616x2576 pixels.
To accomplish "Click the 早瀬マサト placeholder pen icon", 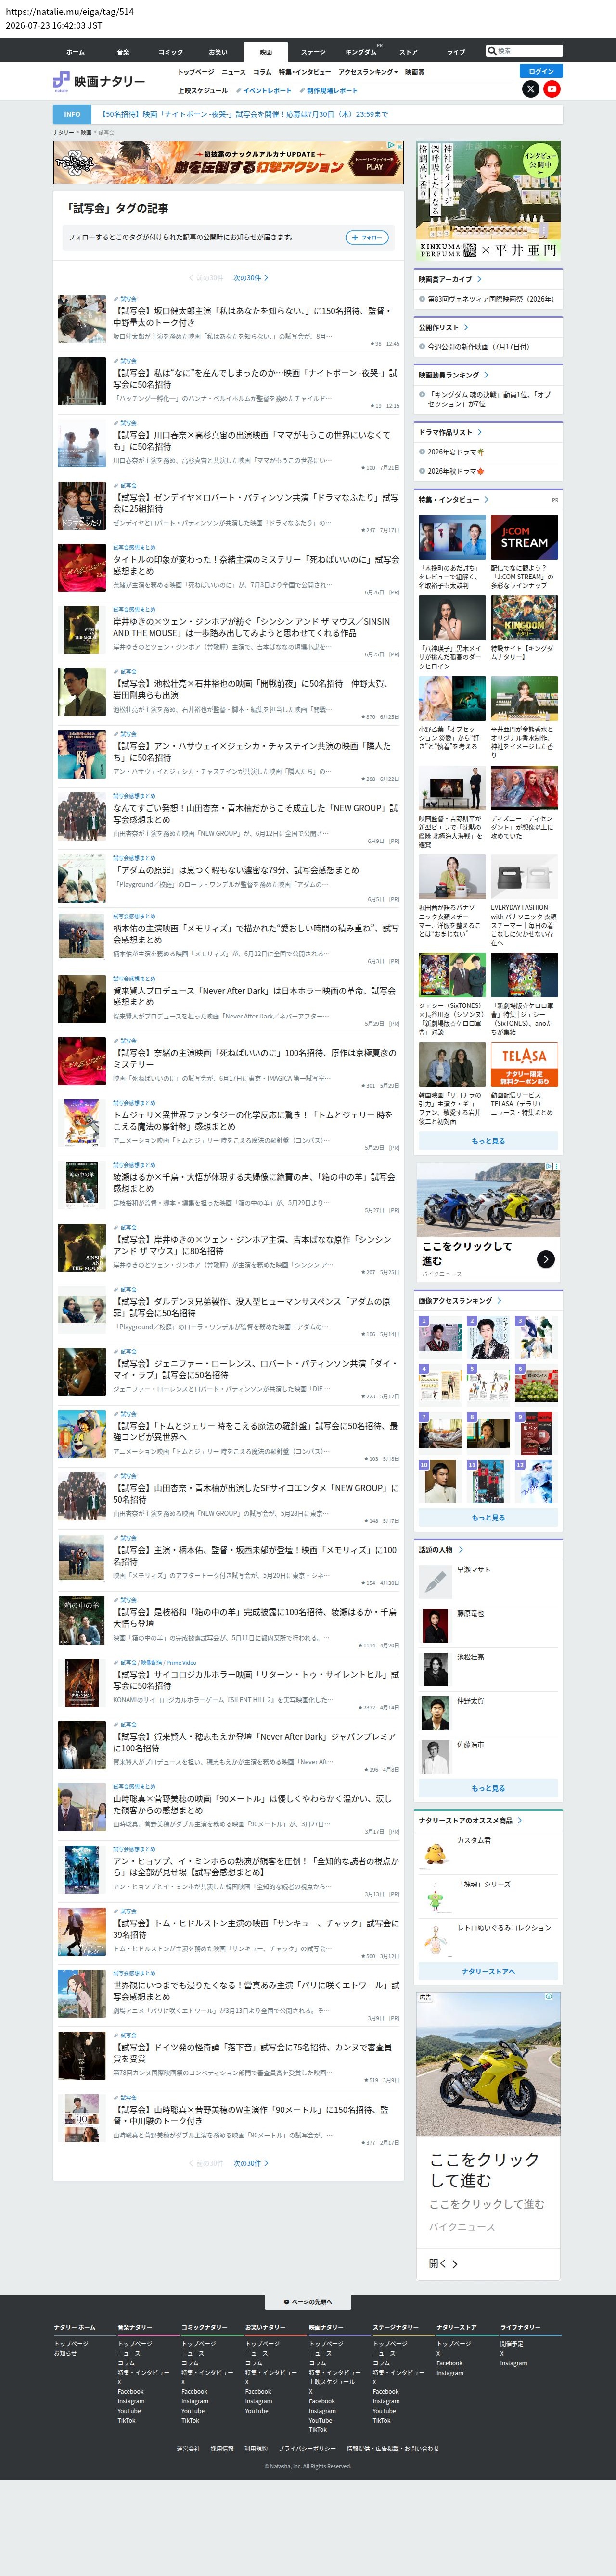I will pos(435,1581).
